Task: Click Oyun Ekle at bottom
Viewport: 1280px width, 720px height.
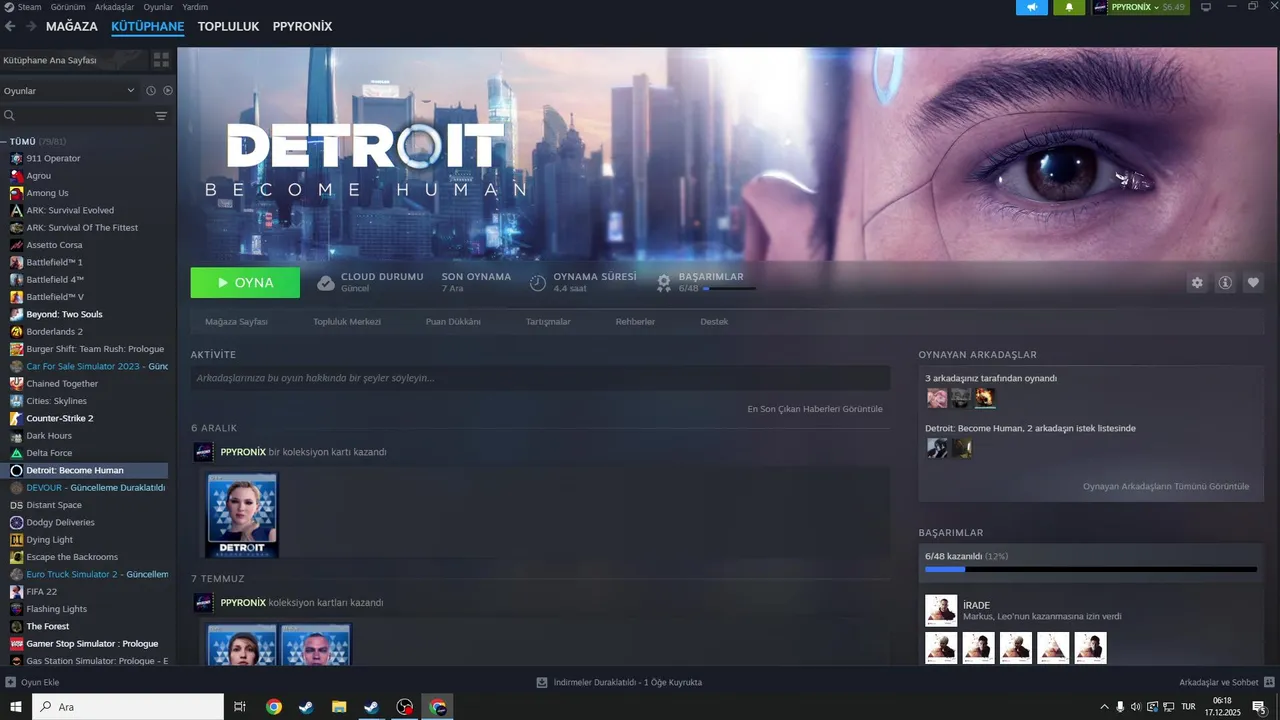Action: (32, 682)
